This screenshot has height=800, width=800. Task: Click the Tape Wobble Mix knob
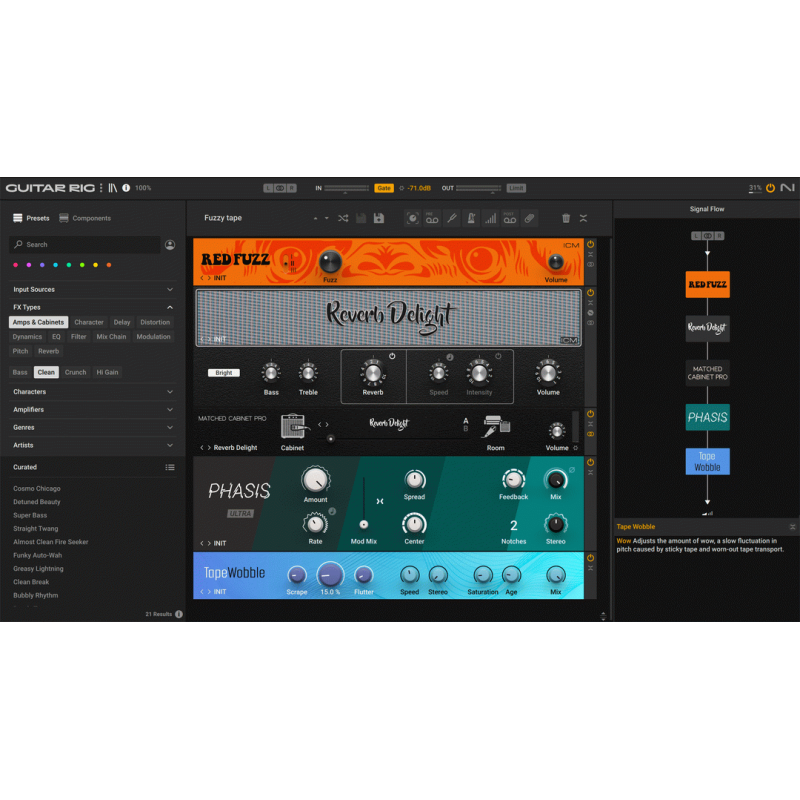click(556, 576)
